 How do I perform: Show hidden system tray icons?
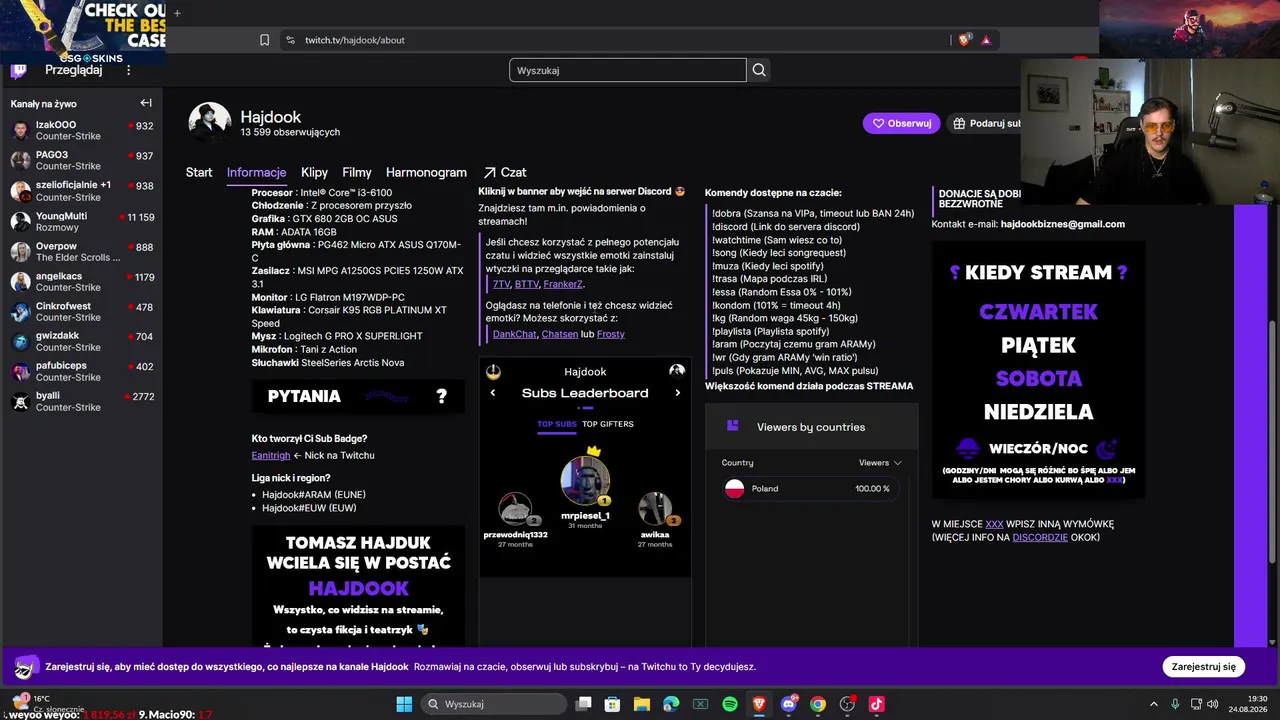click(x=1154, y=704)
